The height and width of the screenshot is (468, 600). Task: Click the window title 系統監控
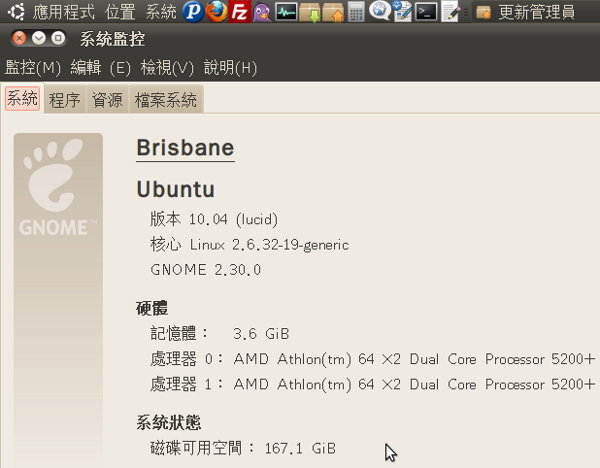coord(112,39)
